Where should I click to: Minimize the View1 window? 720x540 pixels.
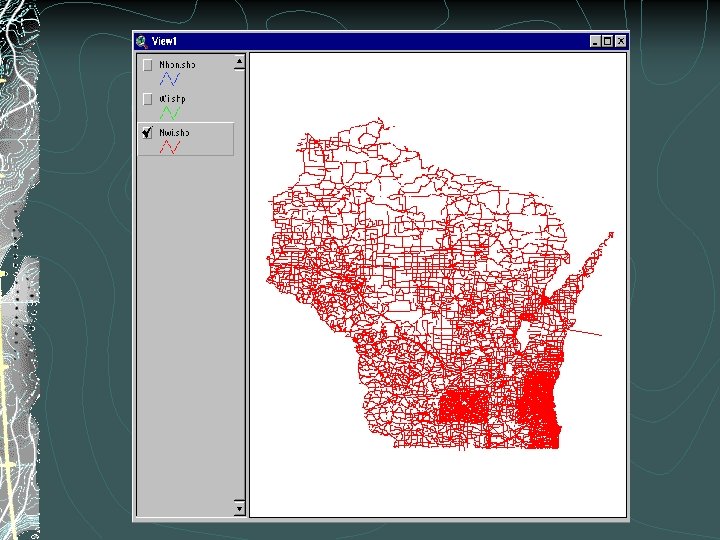pos(595,41)
